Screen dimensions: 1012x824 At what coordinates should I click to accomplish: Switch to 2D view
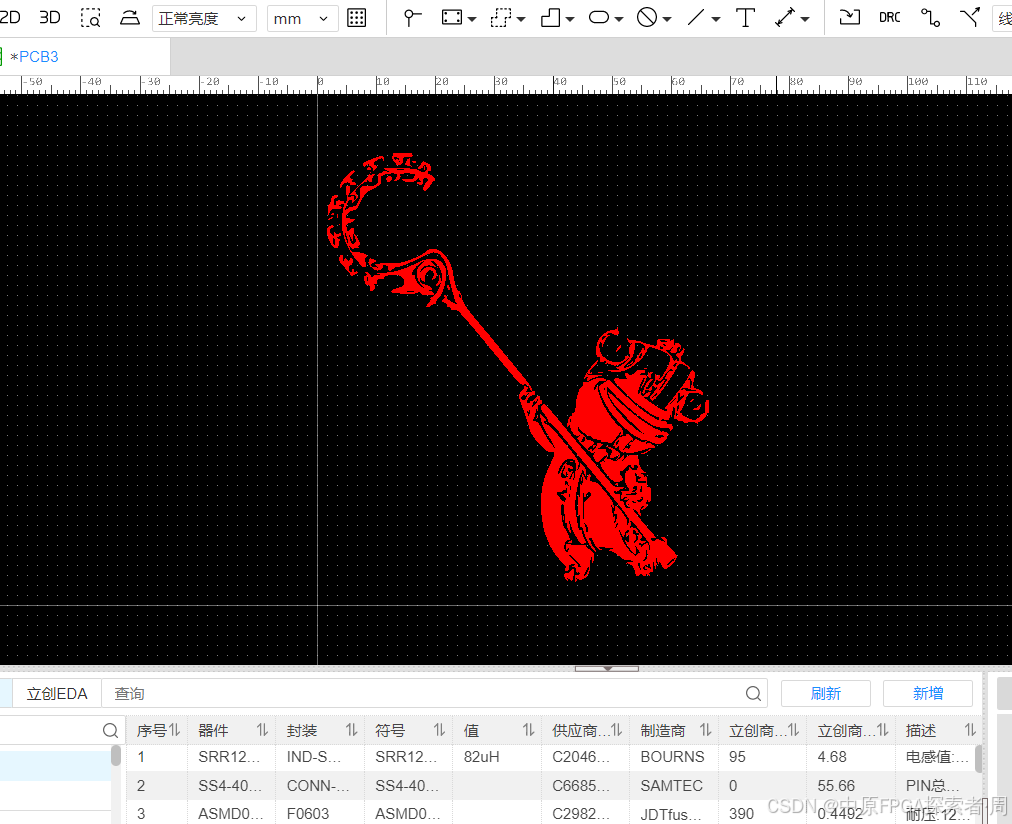click(10, 17)
